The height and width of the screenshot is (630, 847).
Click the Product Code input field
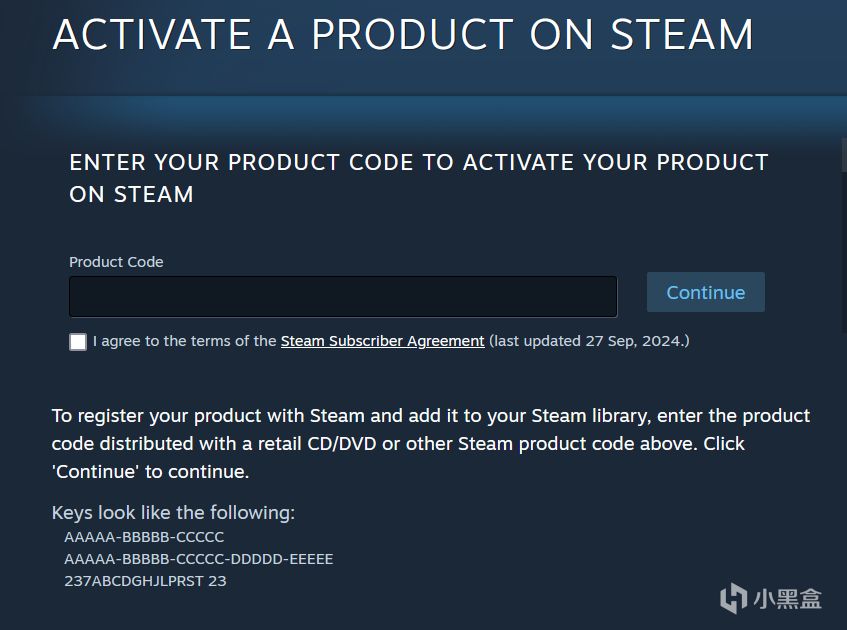click(x=343, y=297)
